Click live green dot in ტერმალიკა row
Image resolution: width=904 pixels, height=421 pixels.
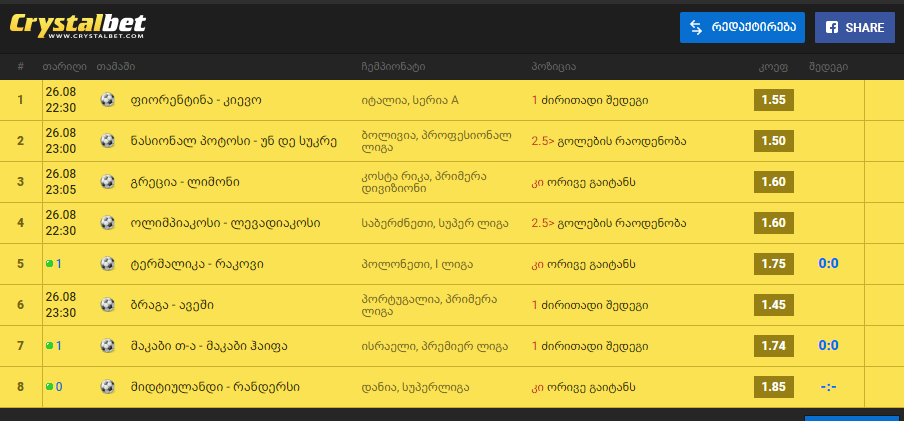click(x=50, y=264)
